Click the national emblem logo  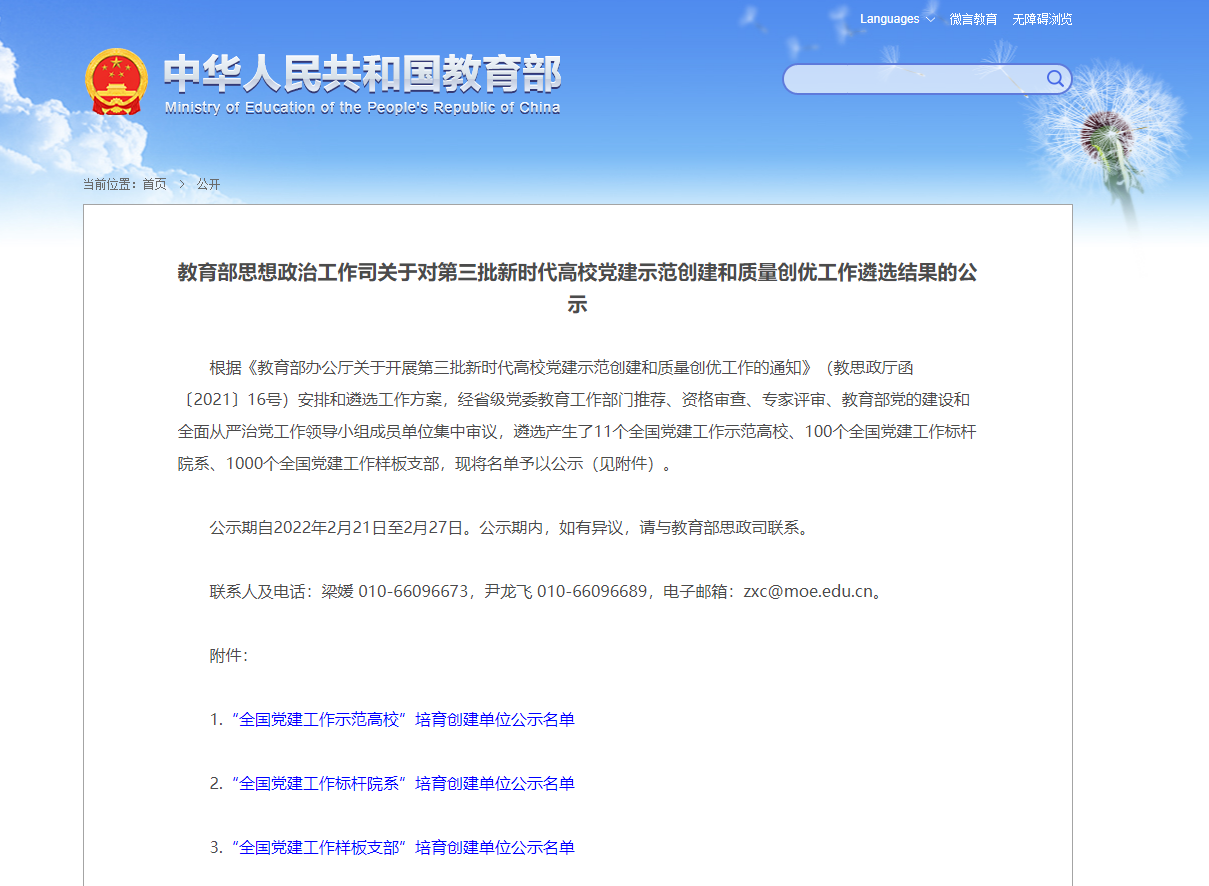[x=116, y=81]
